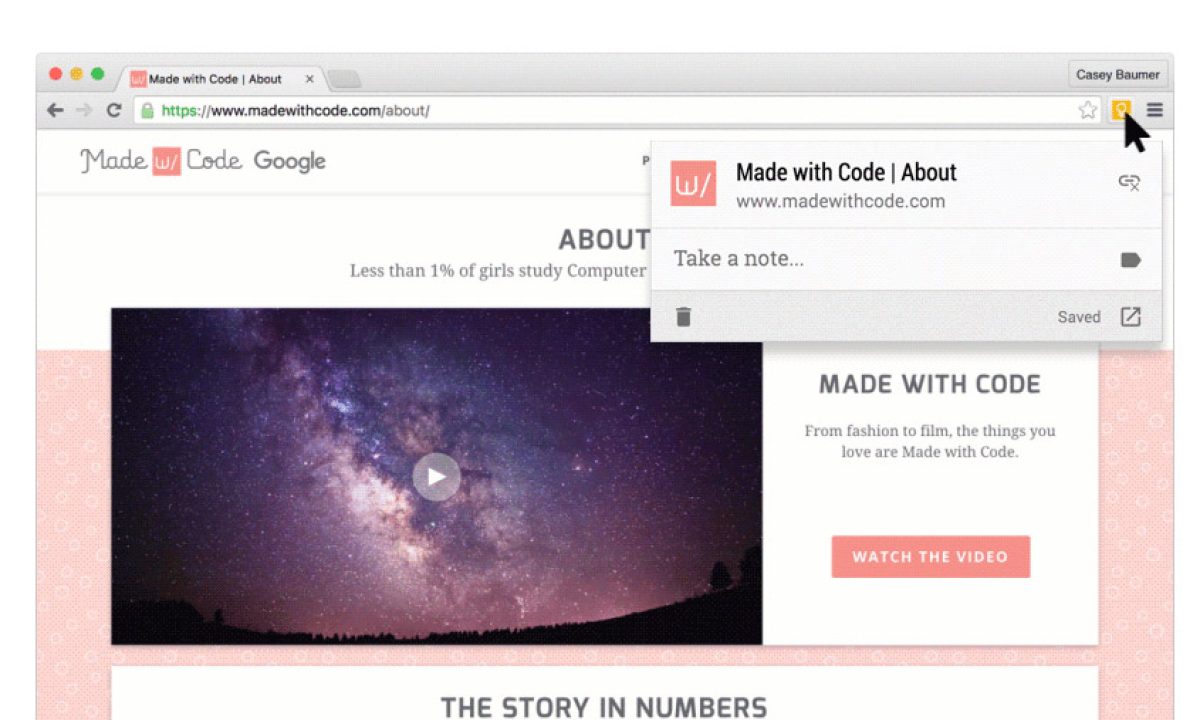
Task: Click the green secure lock icon
Action: (x=148, y=110)
